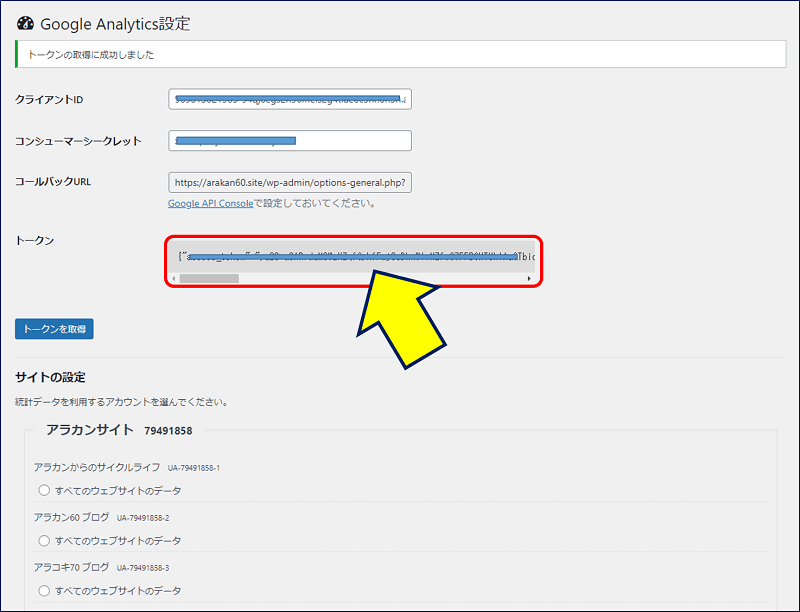The width and height of the screenshot is (800, 612).
Task: Click the サイトの設定 heading
Action: (x=51, y=377)
